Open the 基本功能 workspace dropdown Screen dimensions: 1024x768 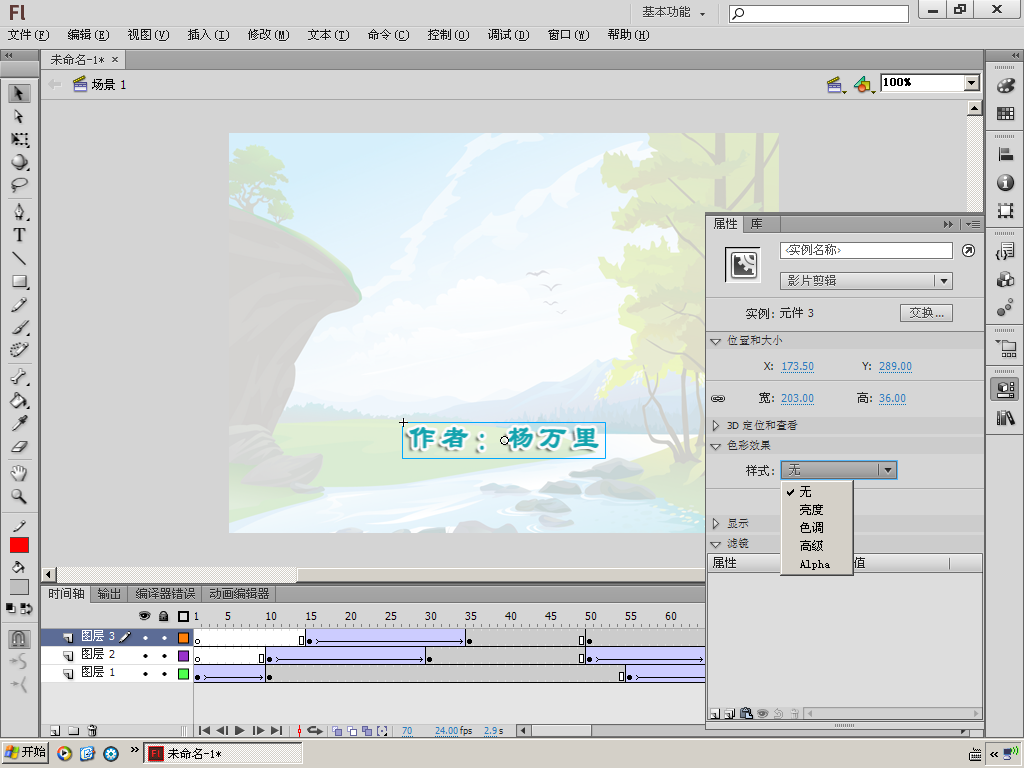[673, 12]
